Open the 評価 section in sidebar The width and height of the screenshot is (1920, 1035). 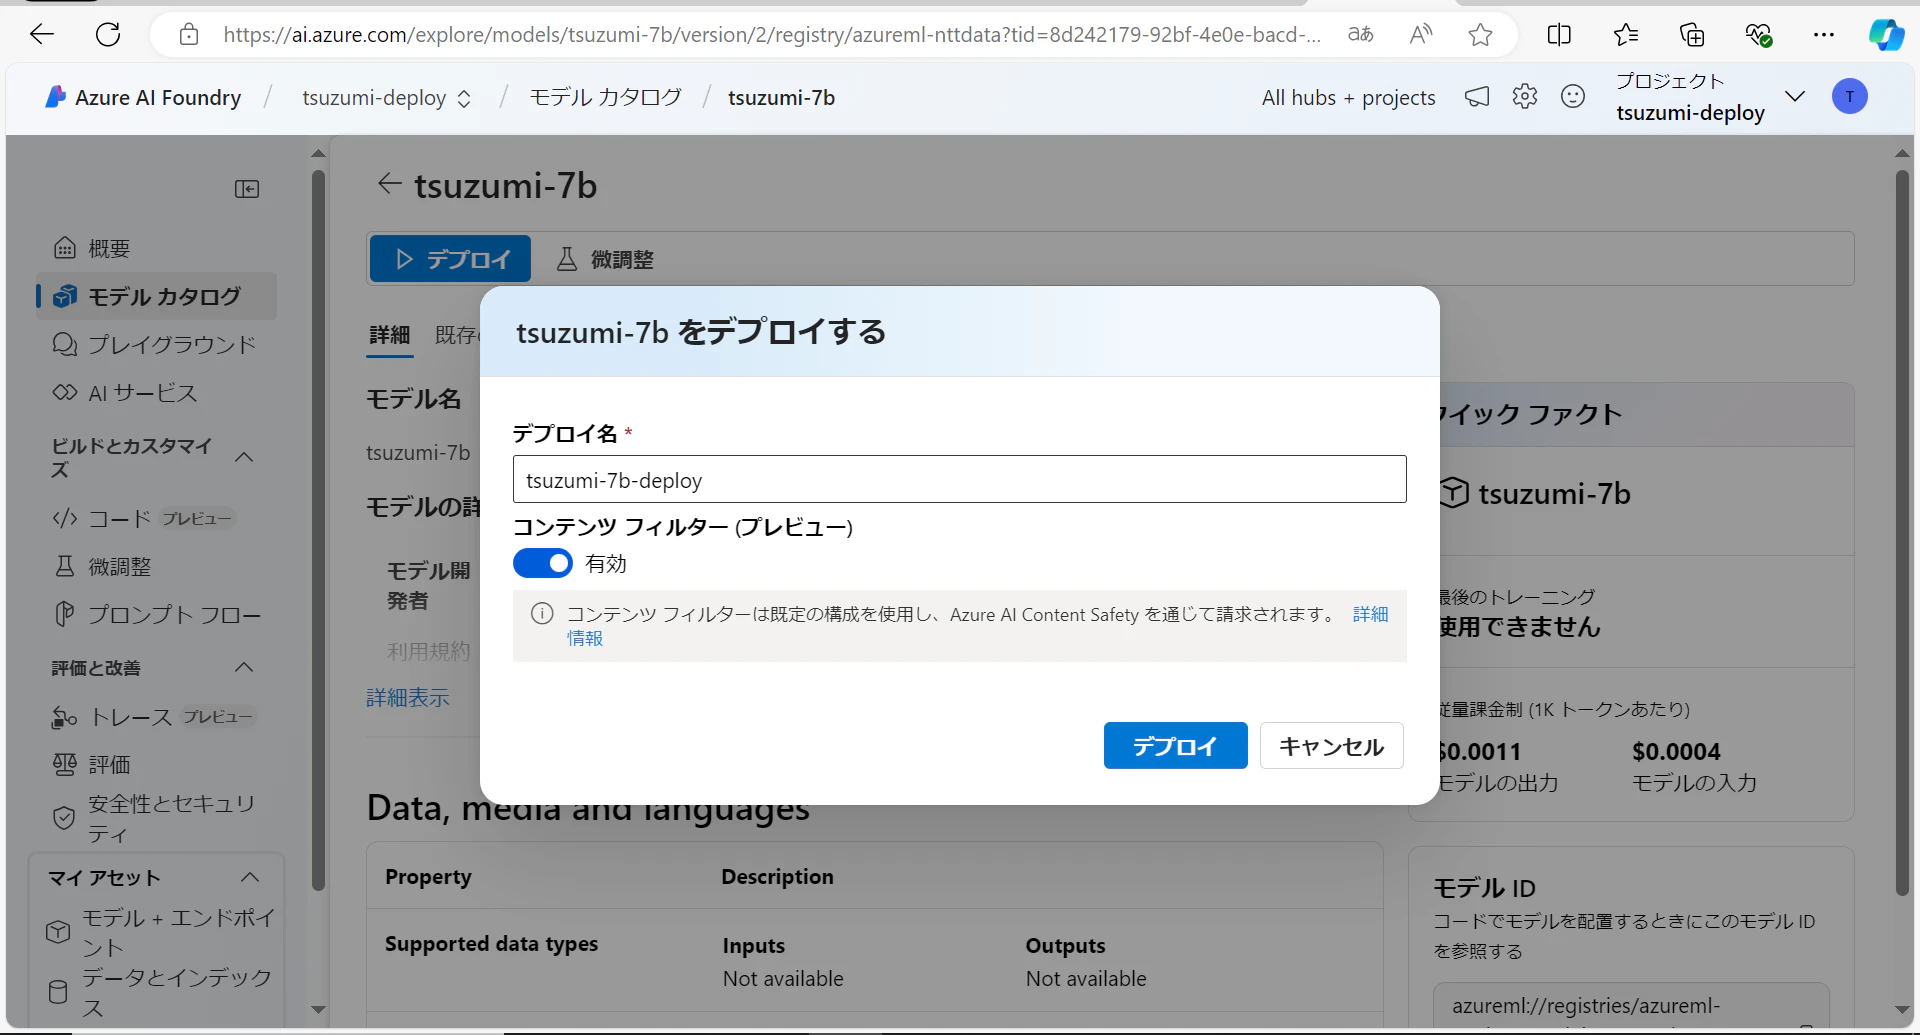tap(110, 763)
